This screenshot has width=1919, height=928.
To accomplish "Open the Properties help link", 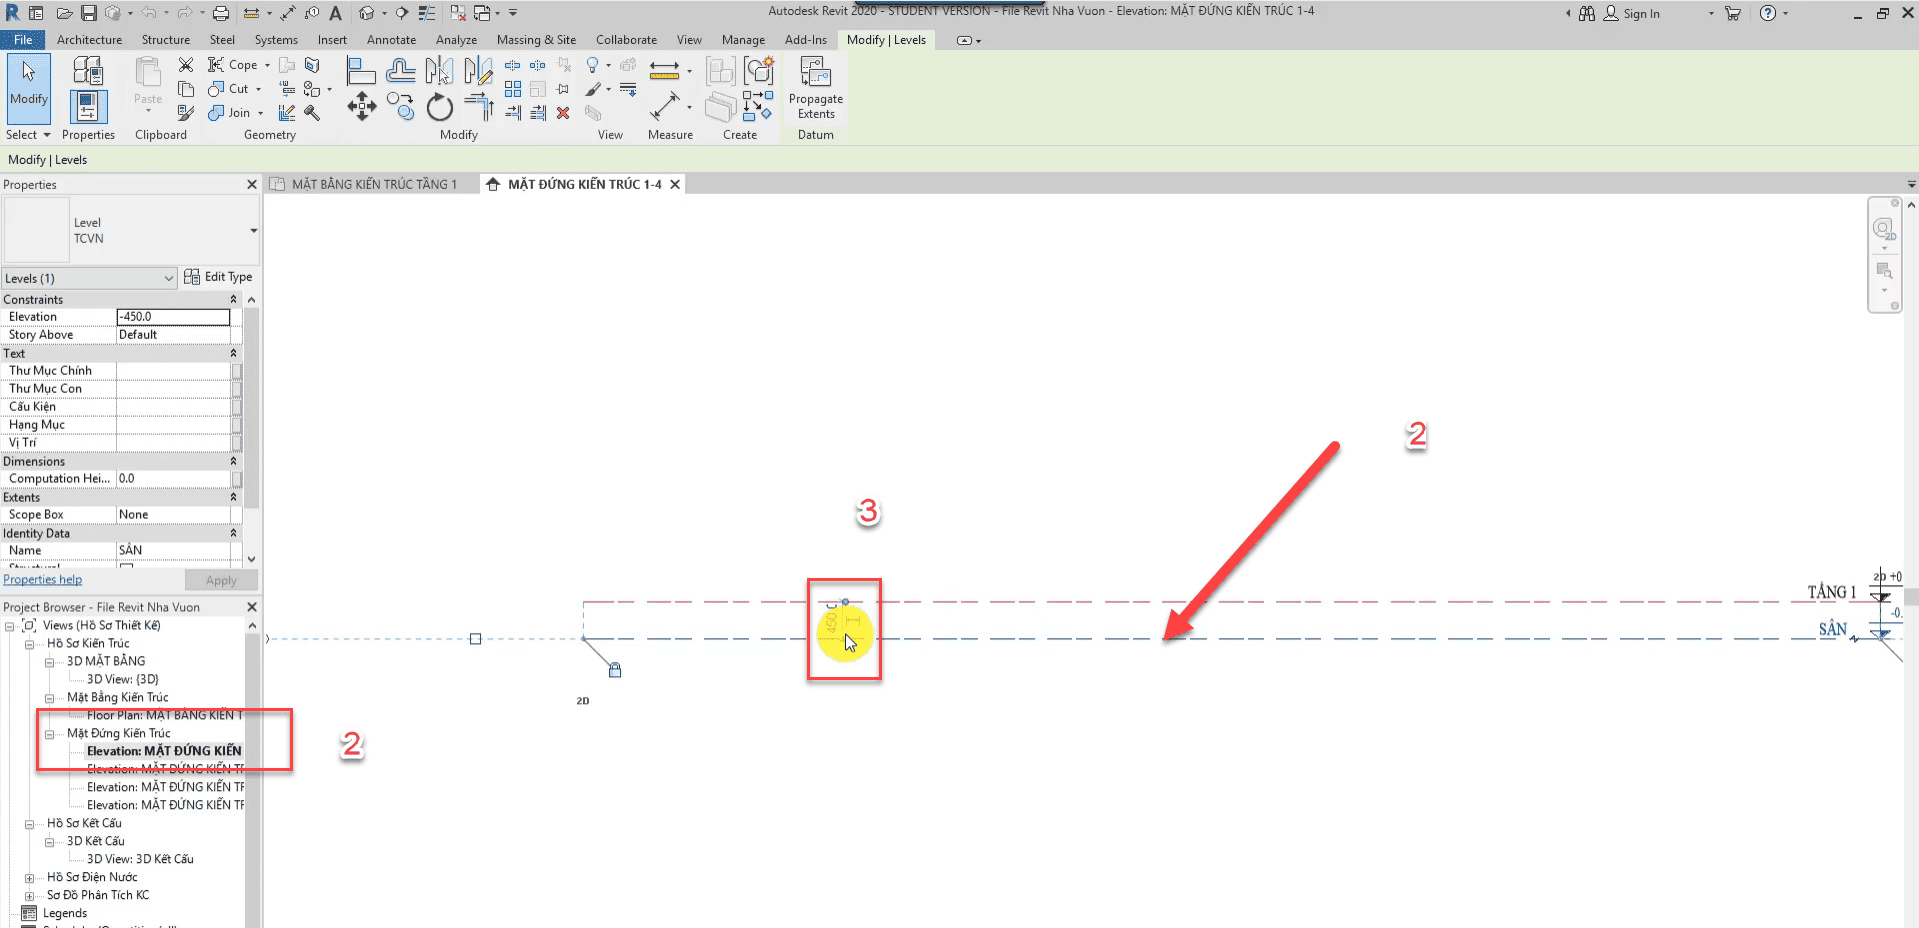I will tap(43, 580).
